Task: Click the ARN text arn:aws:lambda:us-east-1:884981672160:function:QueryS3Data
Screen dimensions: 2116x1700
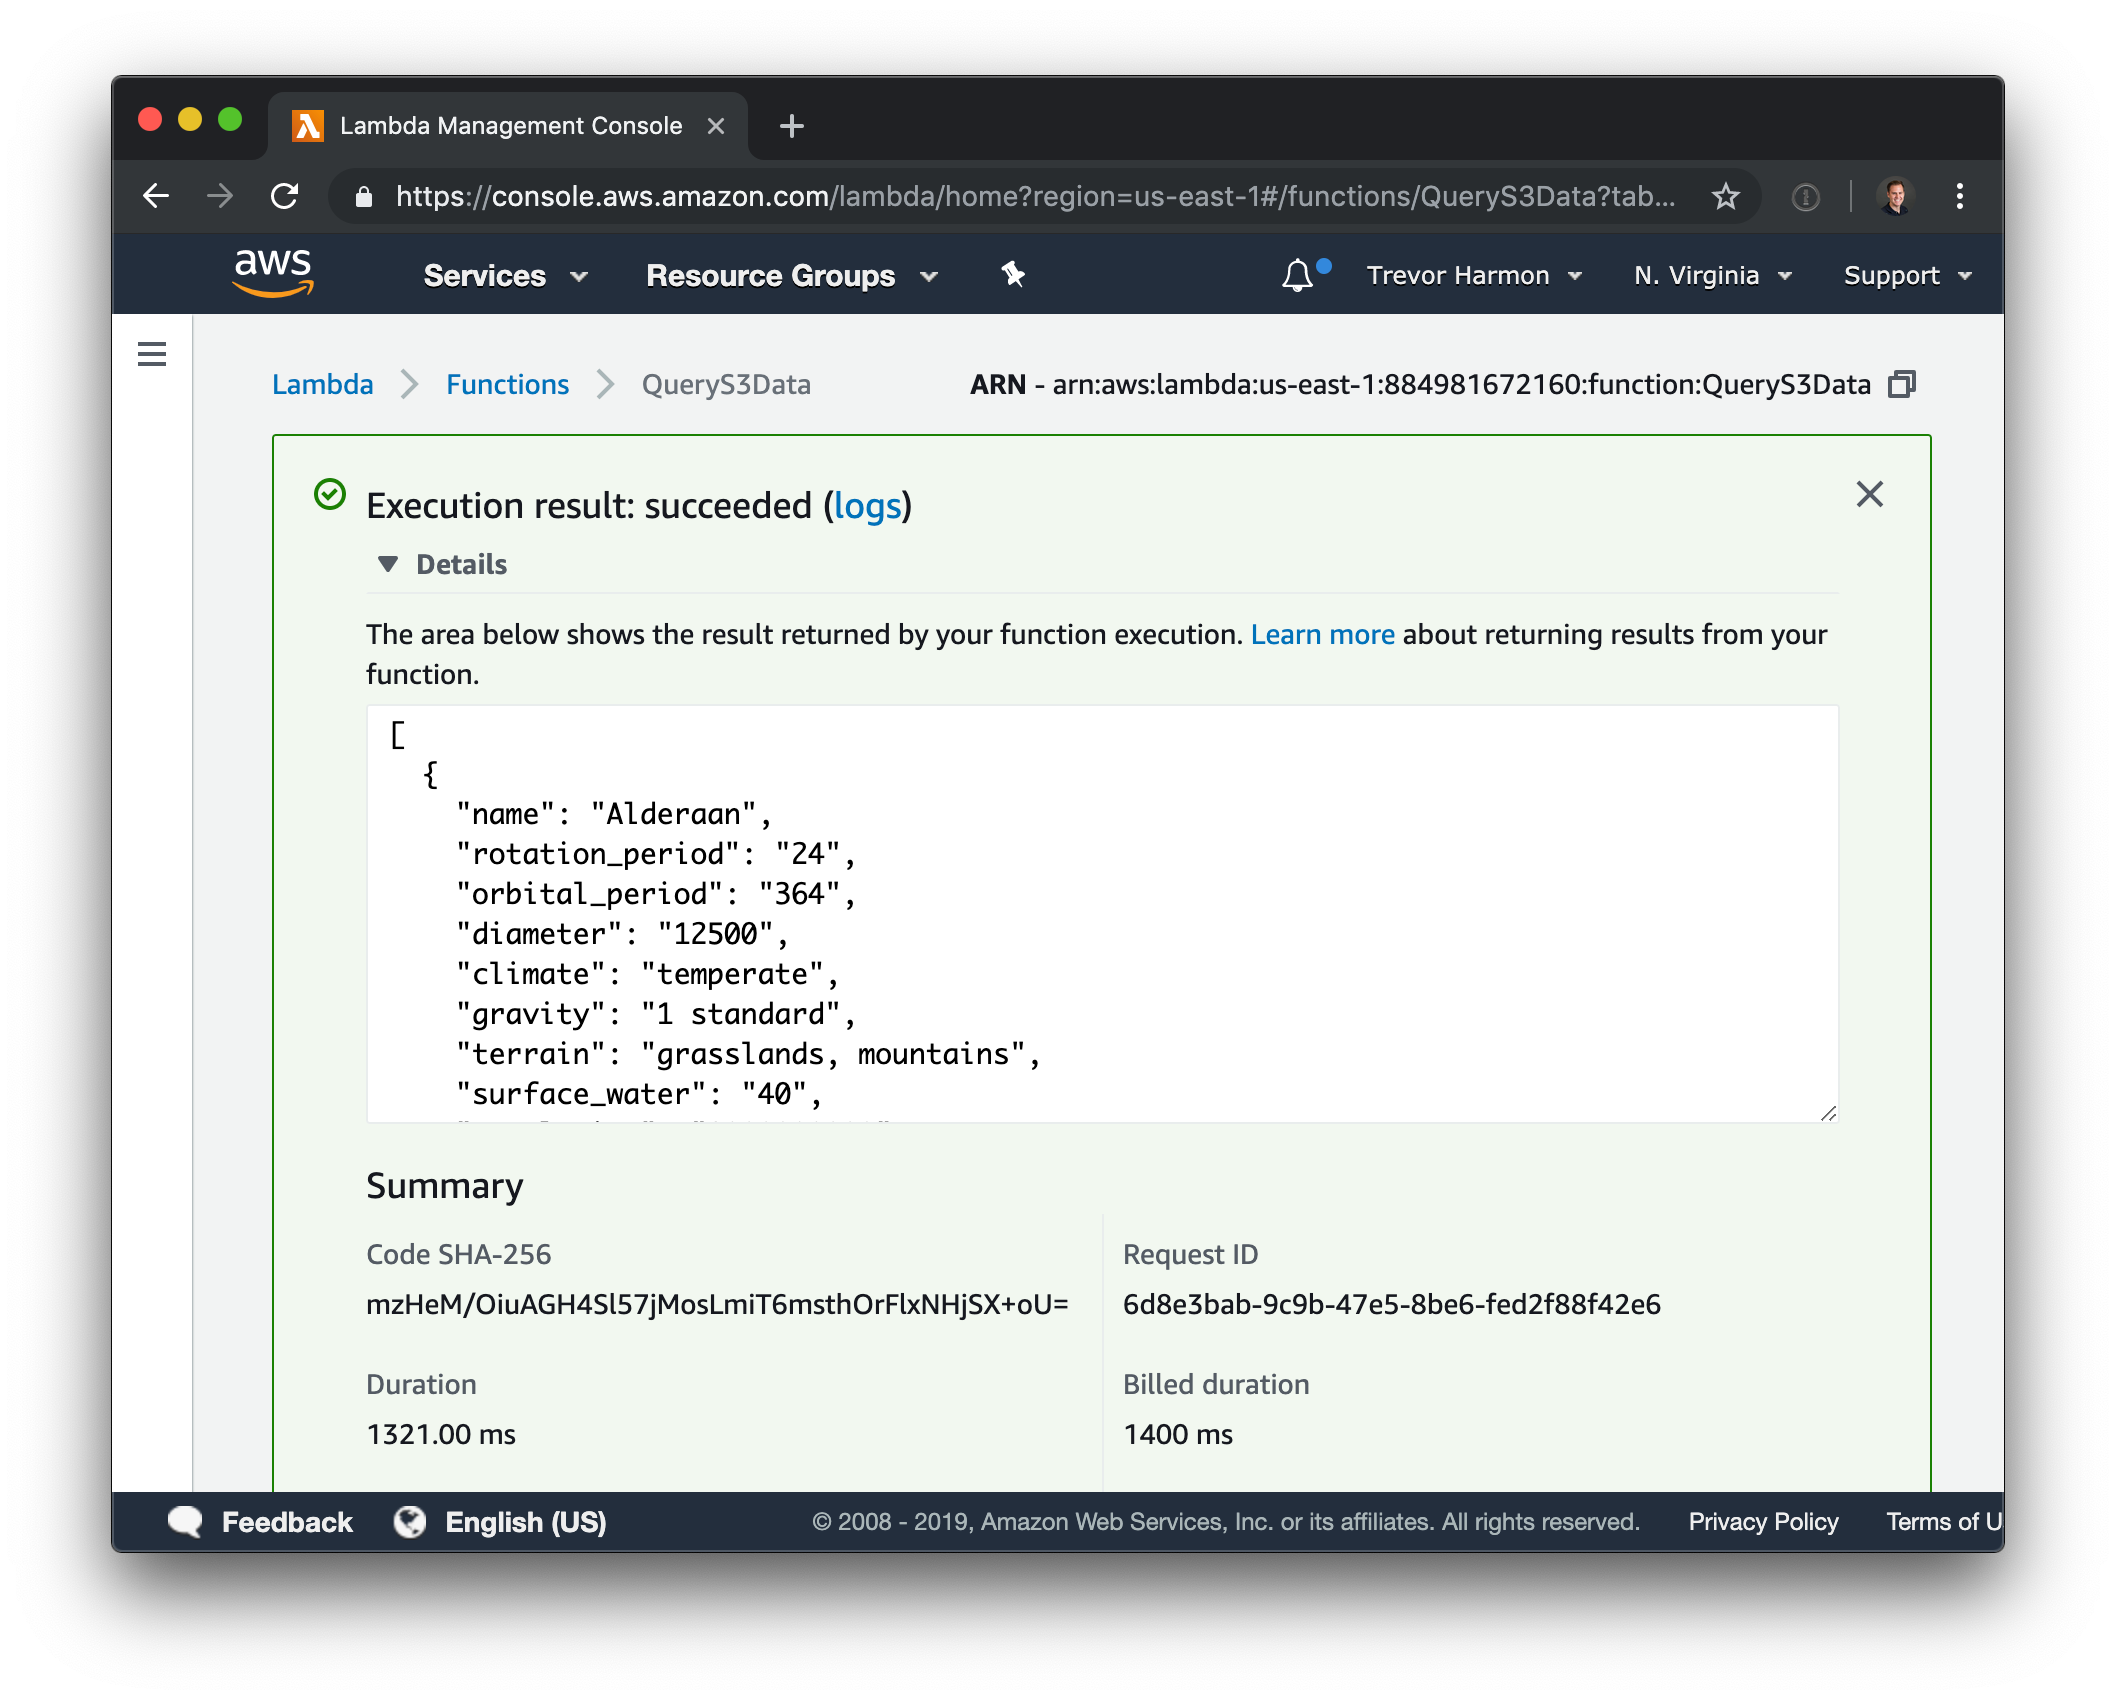Action: tap(1461, 384)
